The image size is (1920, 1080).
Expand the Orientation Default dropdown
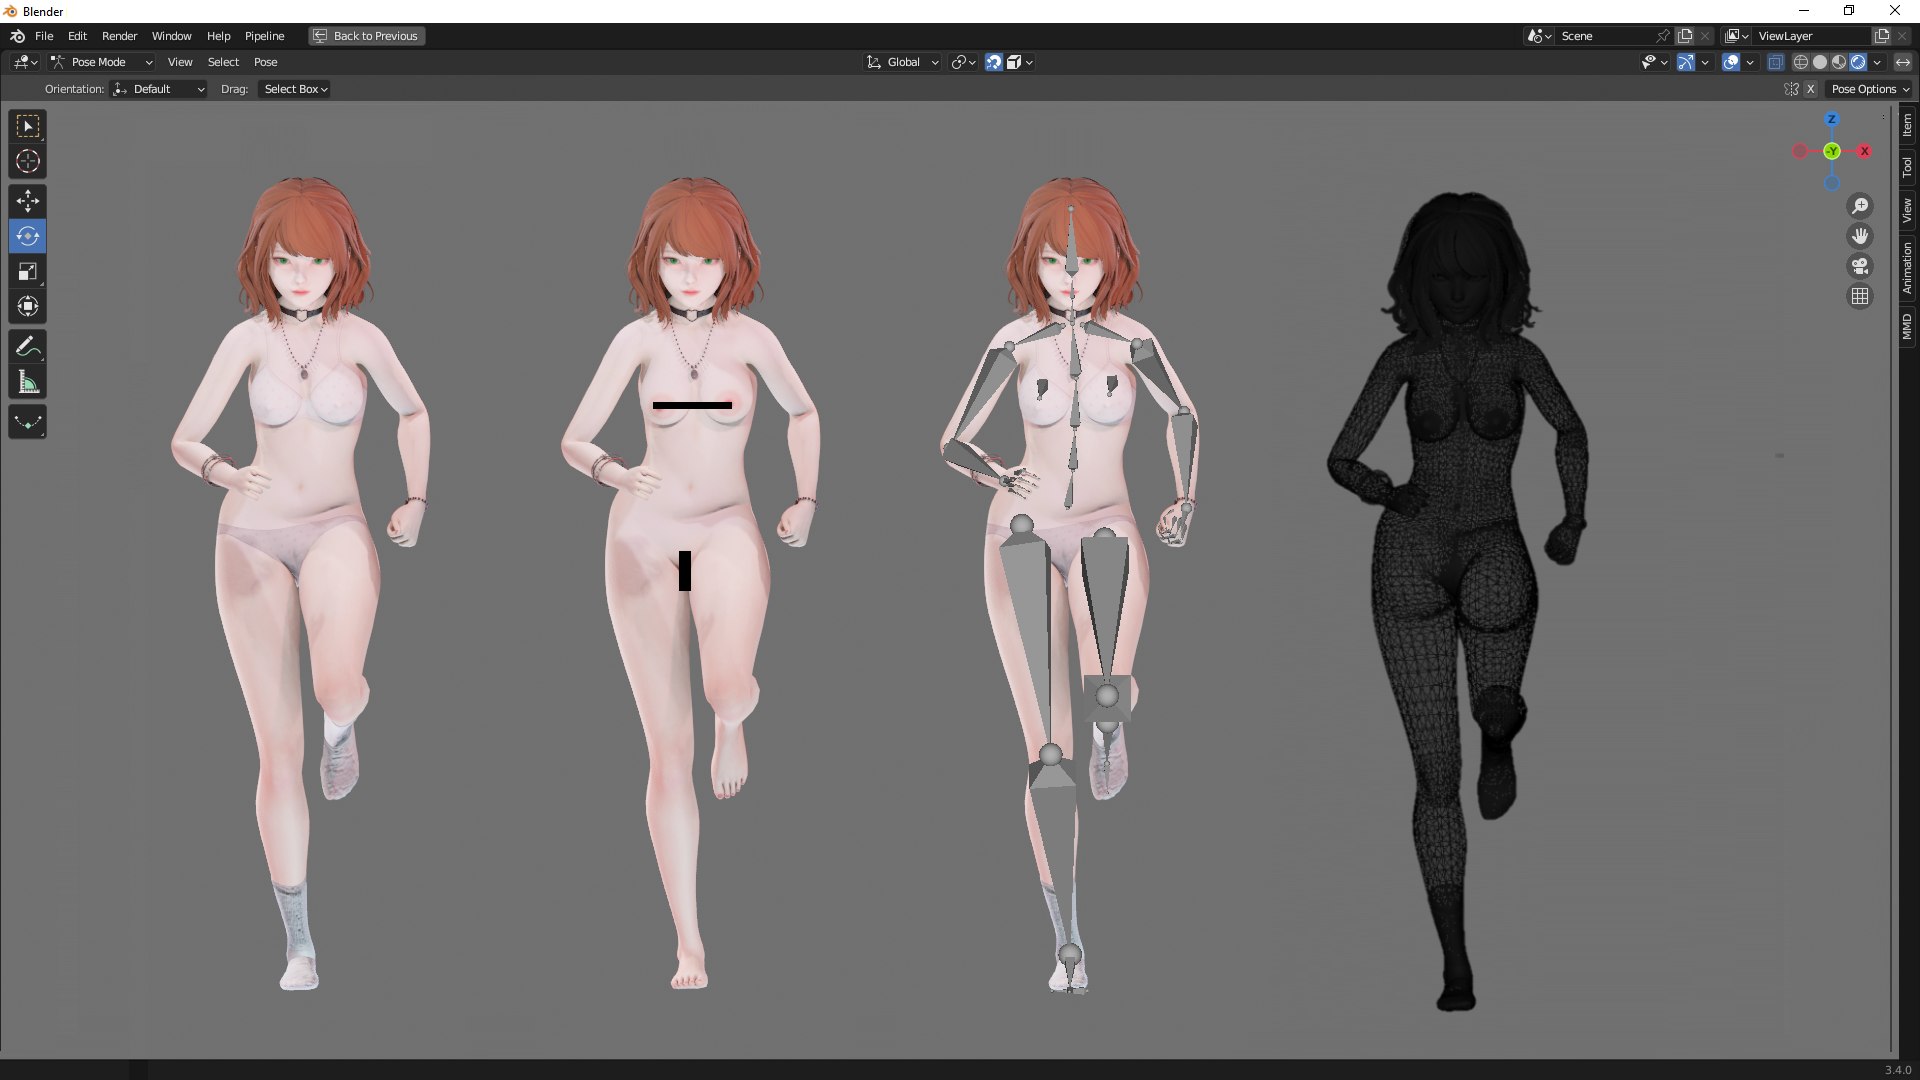pos(159,89)
